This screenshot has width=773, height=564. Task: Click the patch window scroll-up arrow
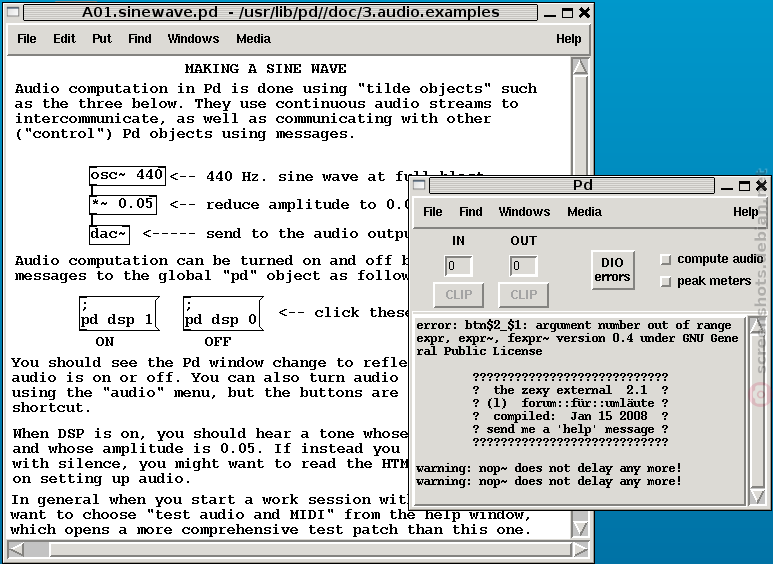pyautogui.click(x=580, y=67)
